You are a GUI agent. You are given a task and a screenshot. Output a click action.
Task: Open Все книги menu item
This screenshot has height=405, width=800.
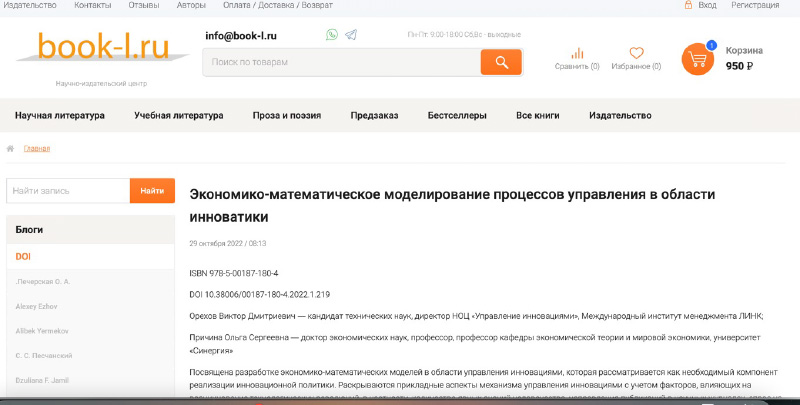point(538,115)
